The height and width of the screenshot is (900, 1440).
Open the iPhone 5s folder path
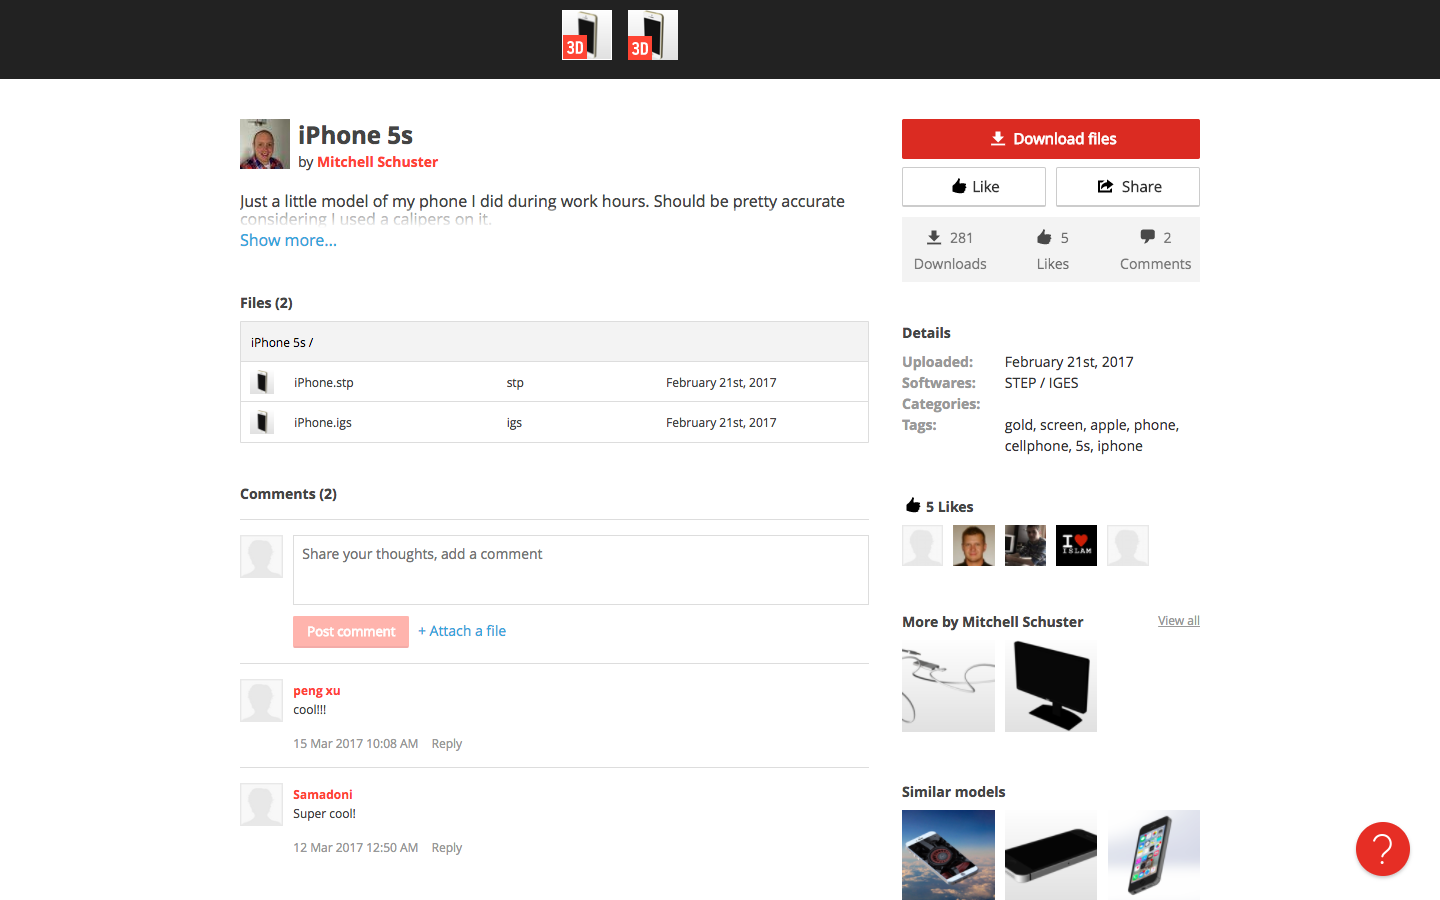[282, 342]
